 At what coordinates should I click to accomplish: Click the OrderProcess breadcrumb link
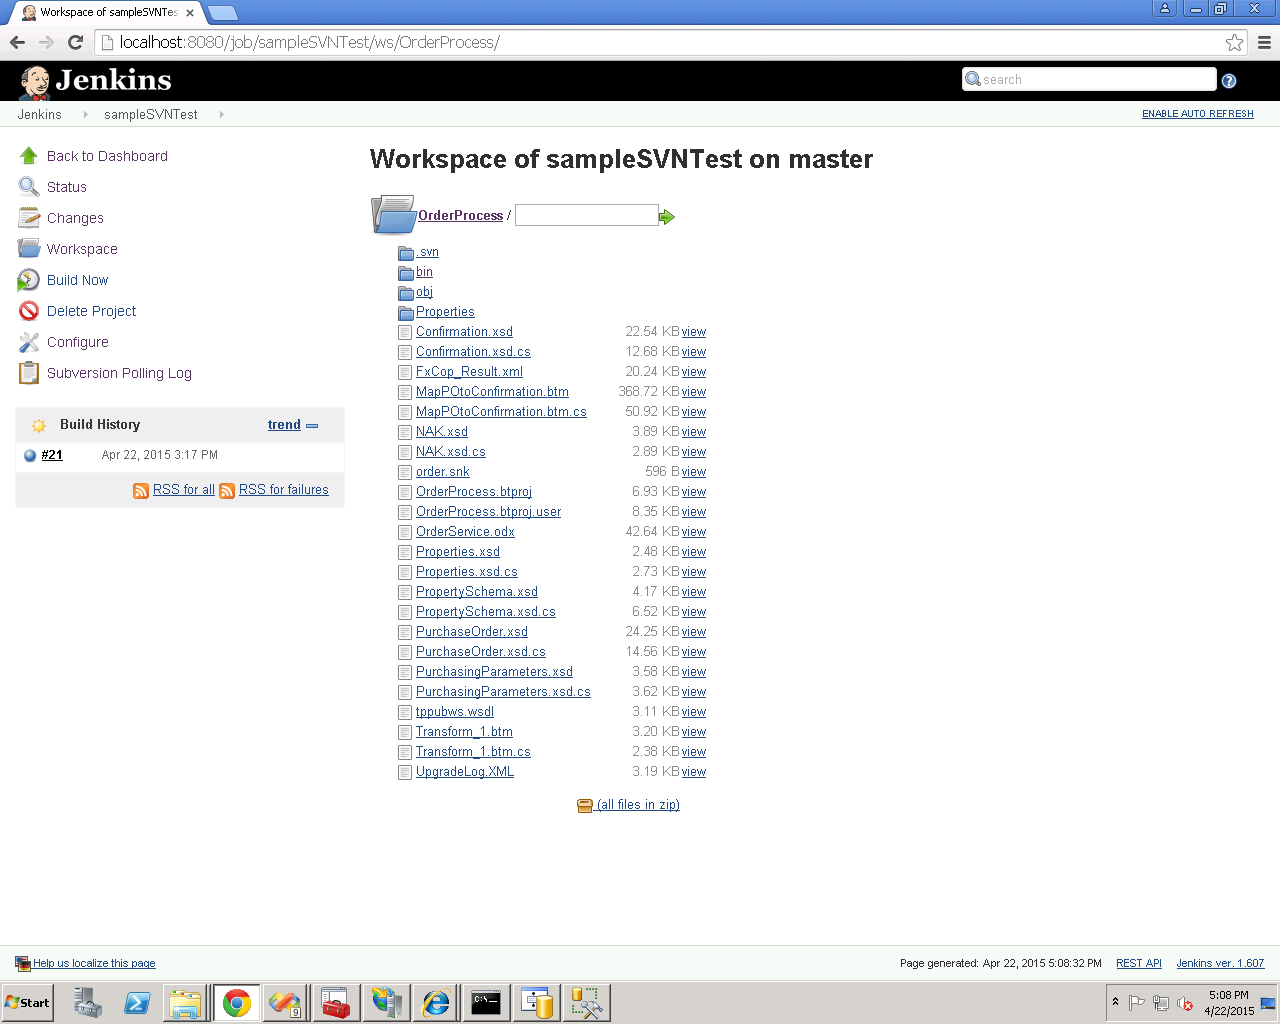point(461,215)
